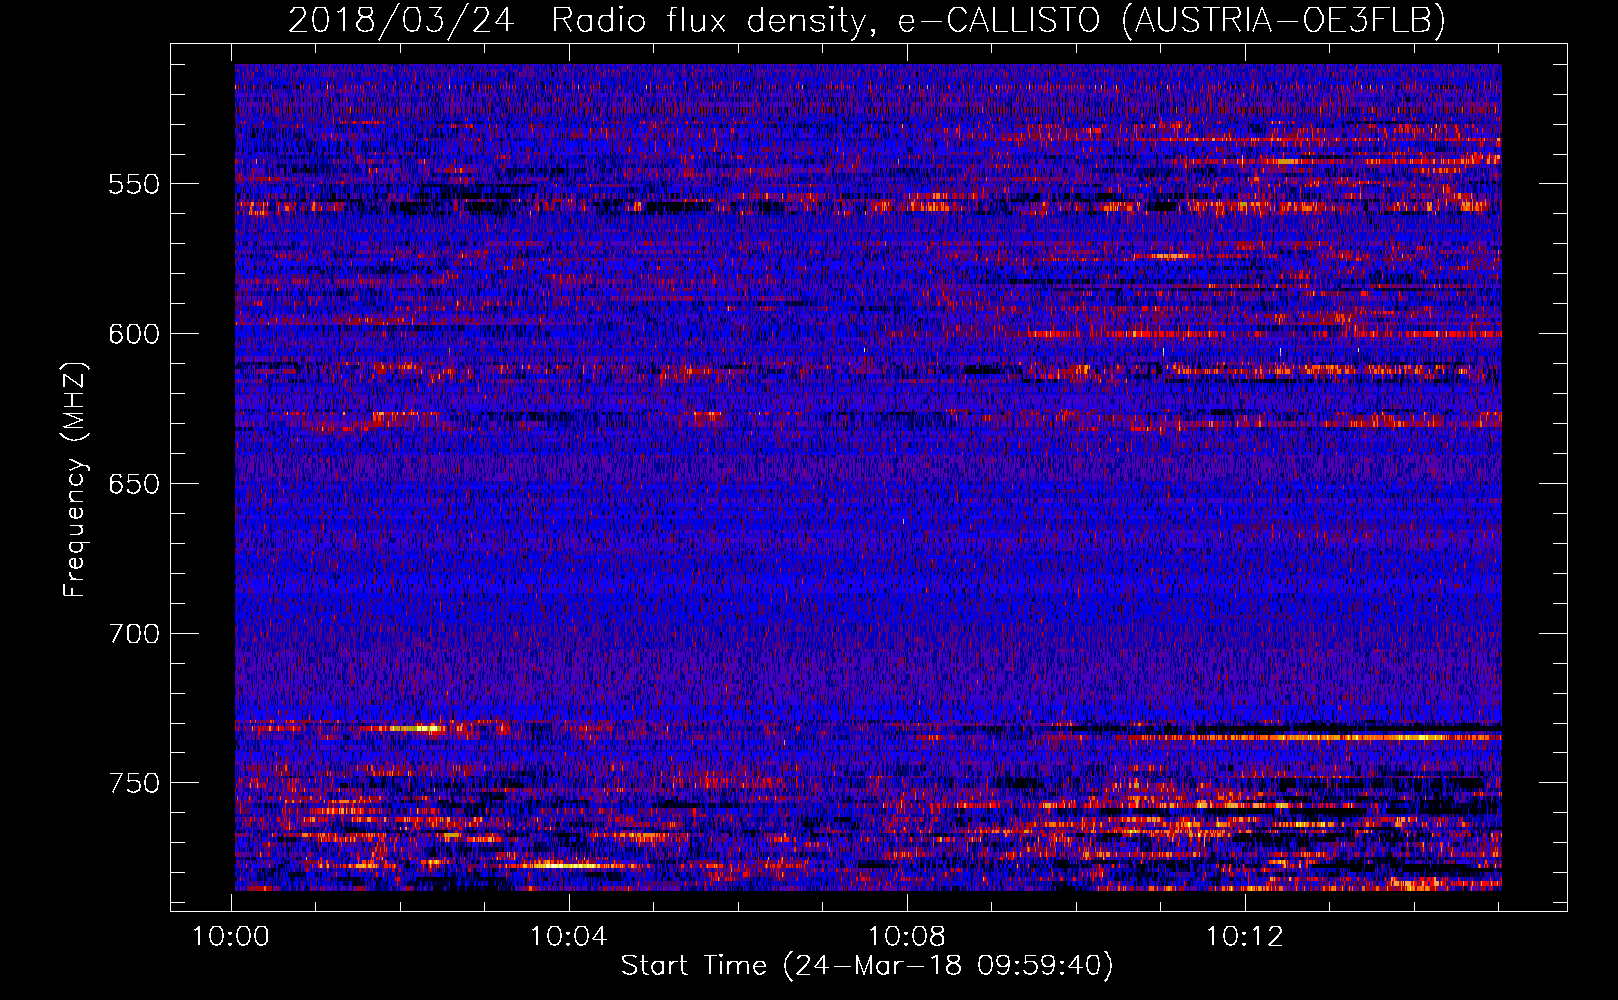Screen dimensions: 1618x1000
Task: Click the 600 frequency tick label
Action: (134, 334)
